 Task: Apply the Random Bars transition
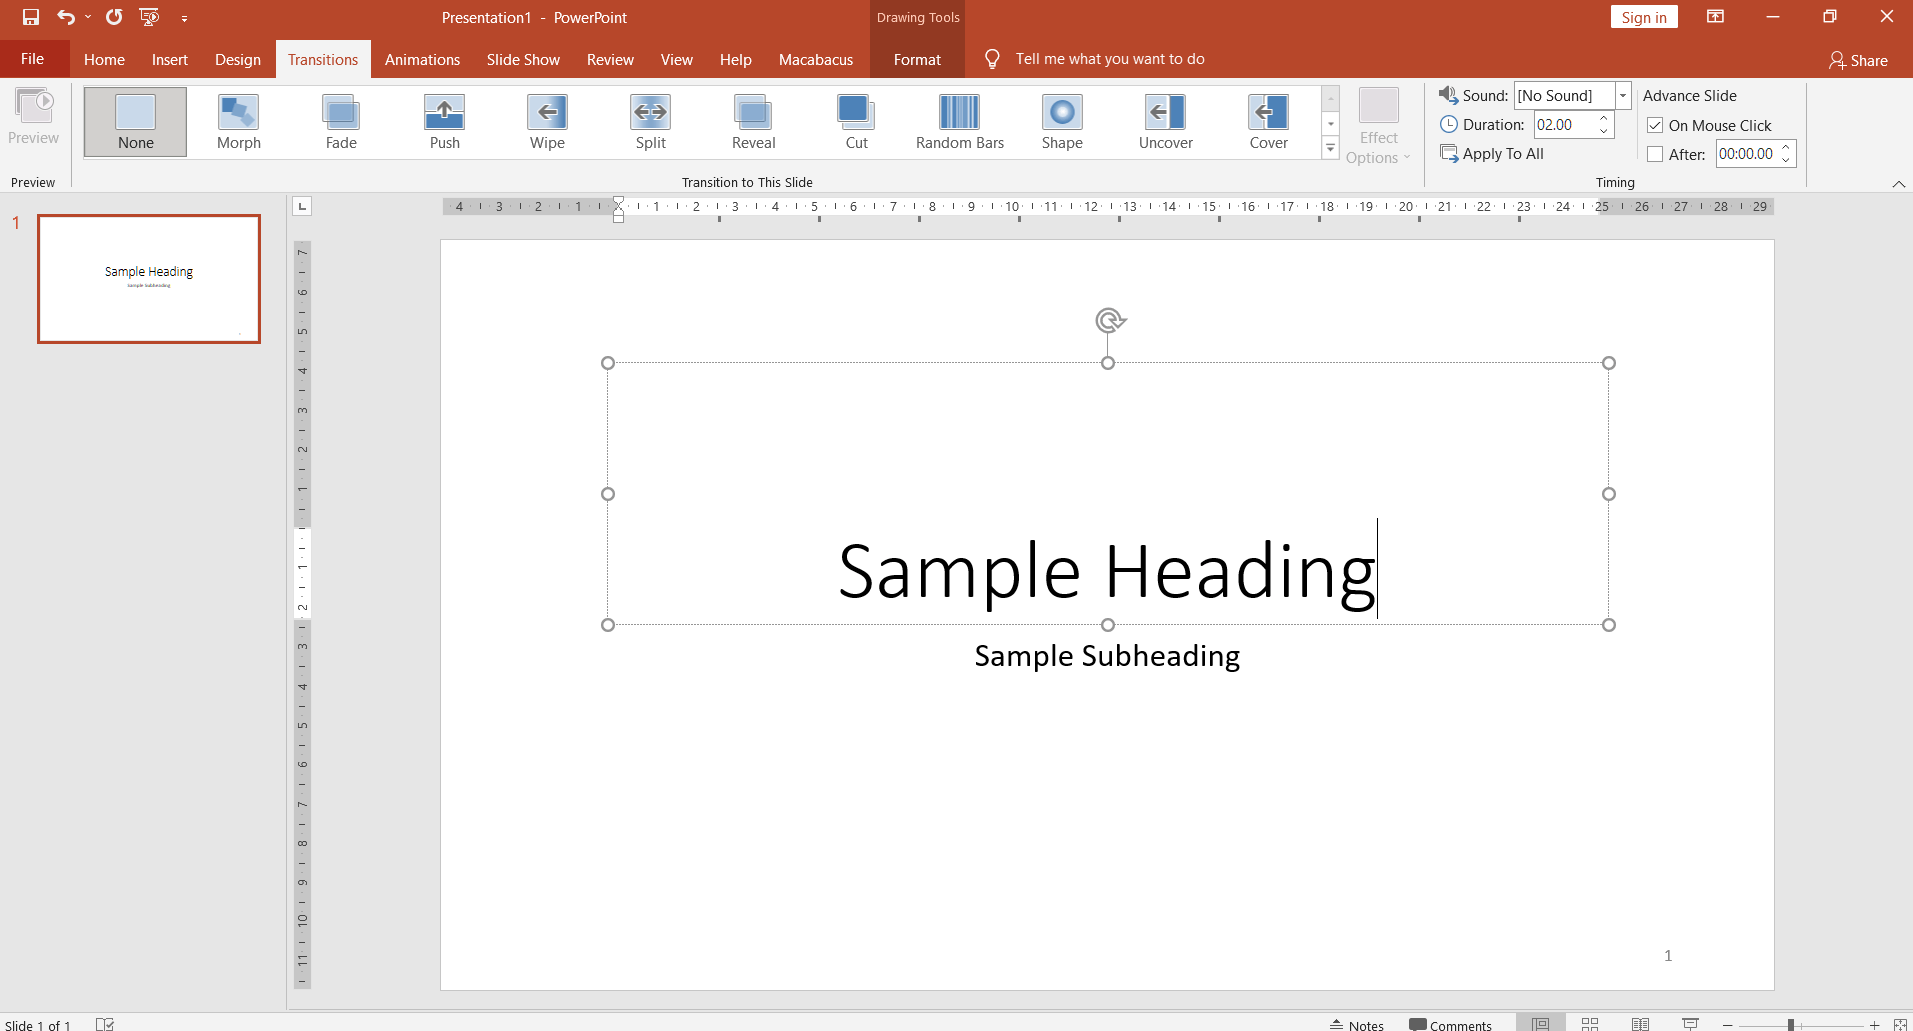coord(958,121)
